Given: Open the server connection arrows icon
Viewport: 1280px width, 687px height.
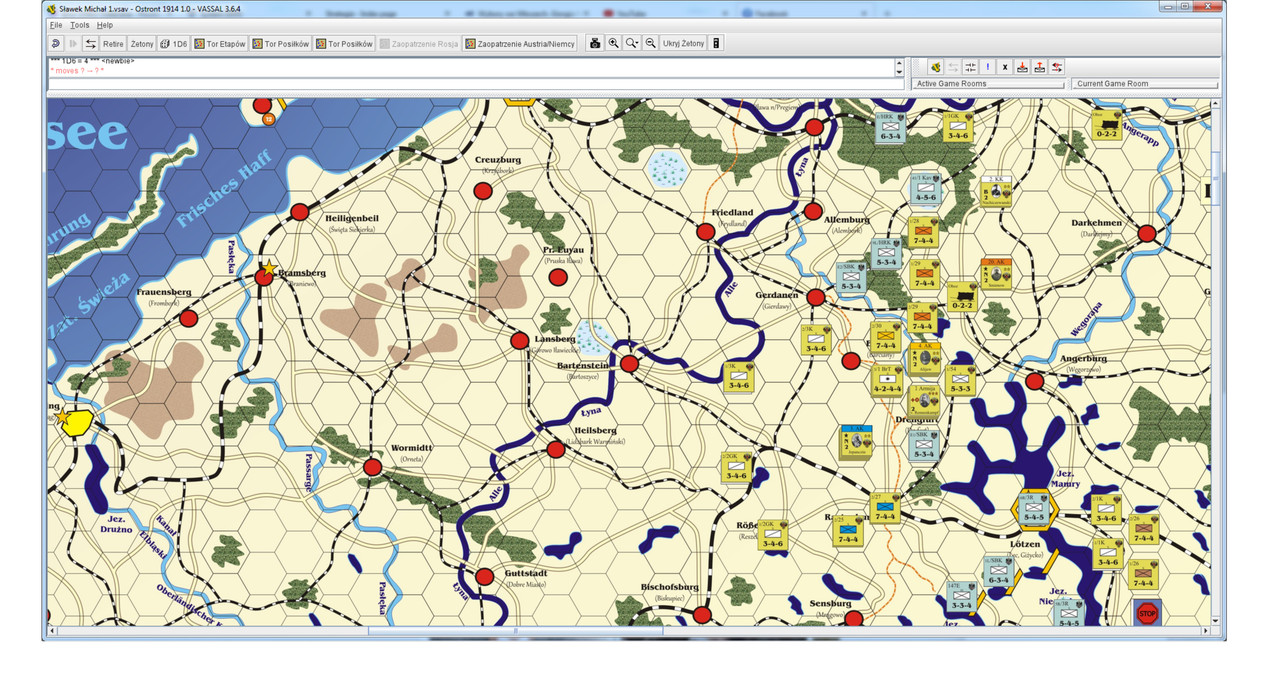Looking at the screenshot, I should pos(90,44).
